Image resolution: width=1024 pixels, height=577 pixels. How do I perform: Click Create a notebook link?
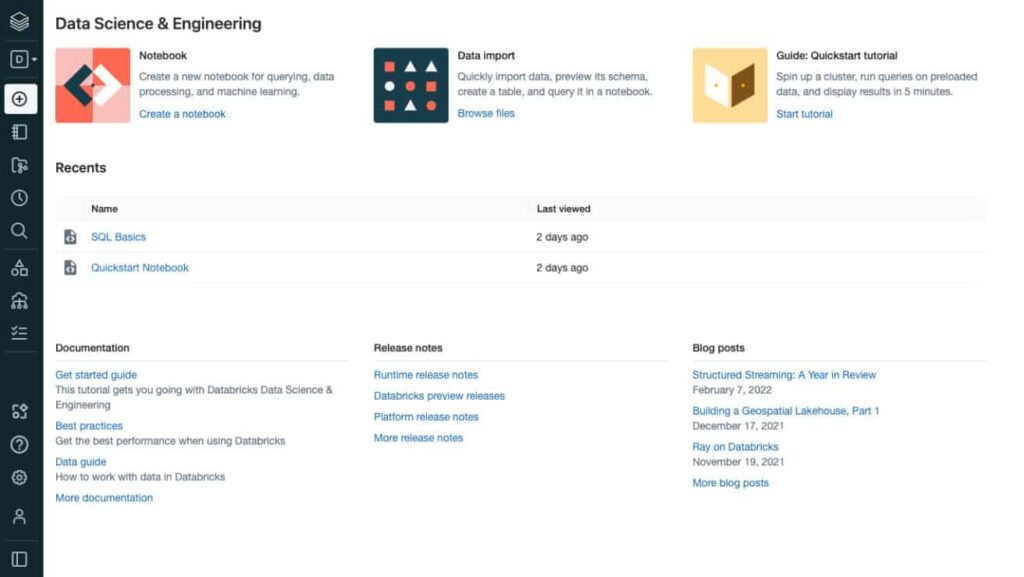182,114
